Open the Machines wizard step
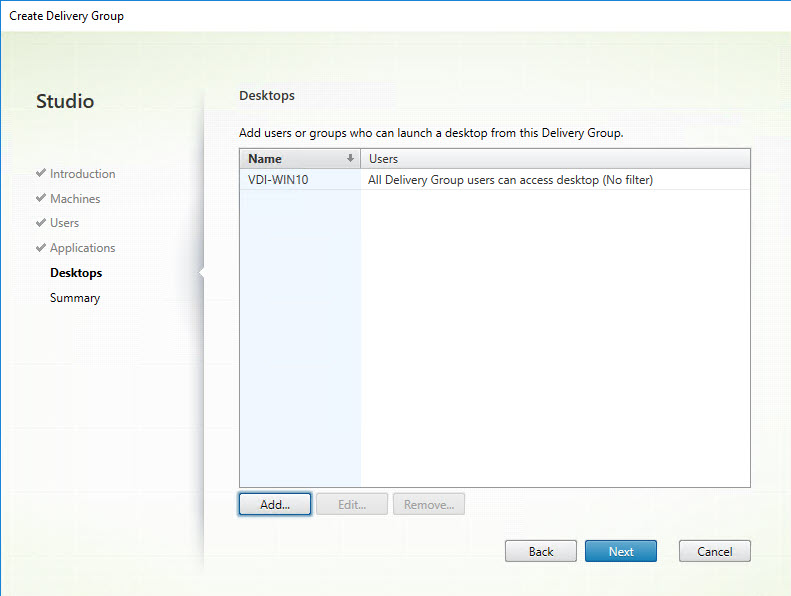Screen dimensions: 791x596 [x=75, y=199]
